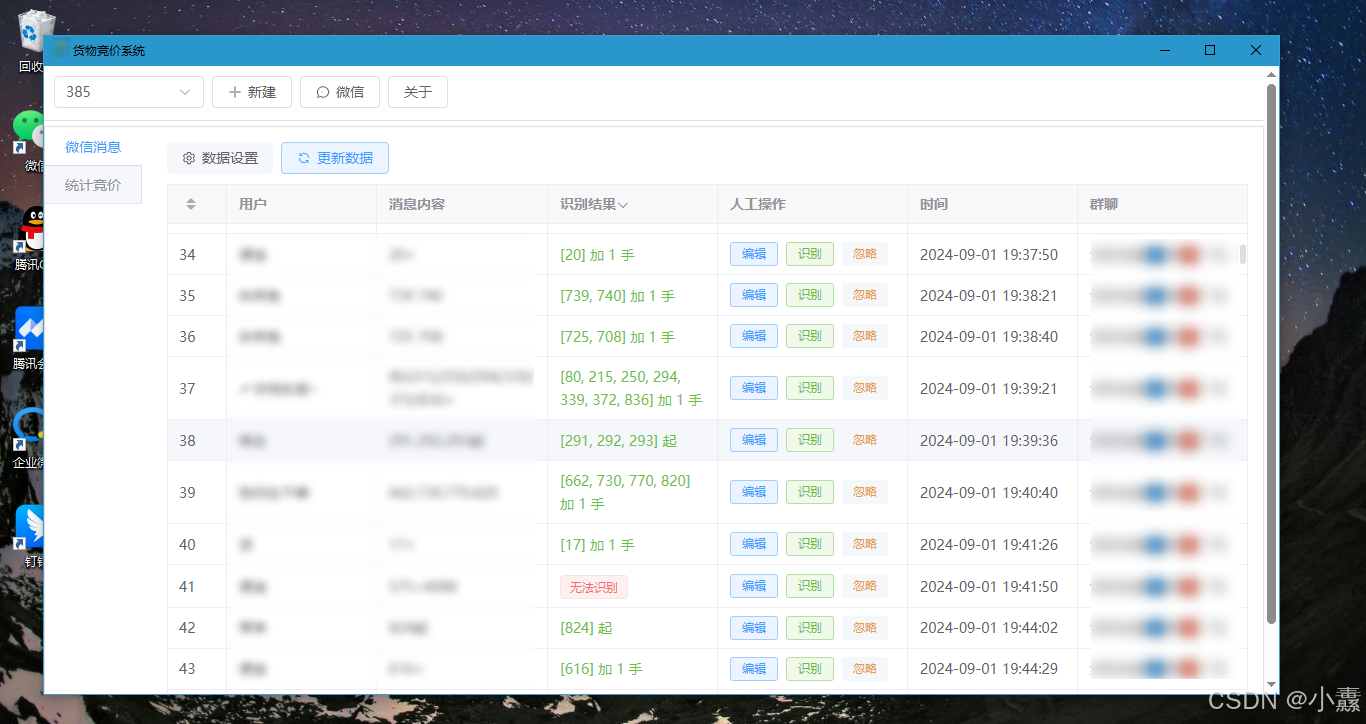The width and height of the screenshot is (1366, 724).
Task: Click 忽略 in row 43
Action: coord(865,669)
